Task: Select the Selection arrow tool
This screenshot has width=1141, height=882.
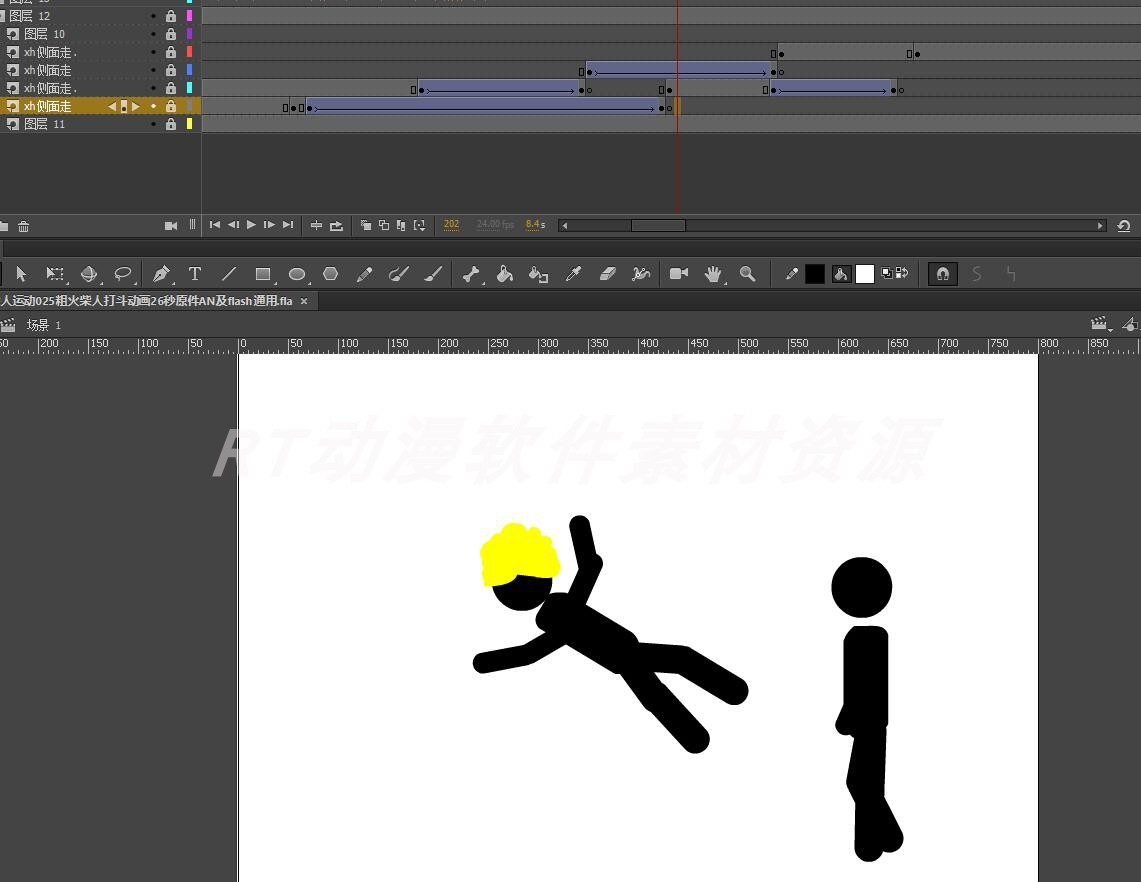Action: 21,274
